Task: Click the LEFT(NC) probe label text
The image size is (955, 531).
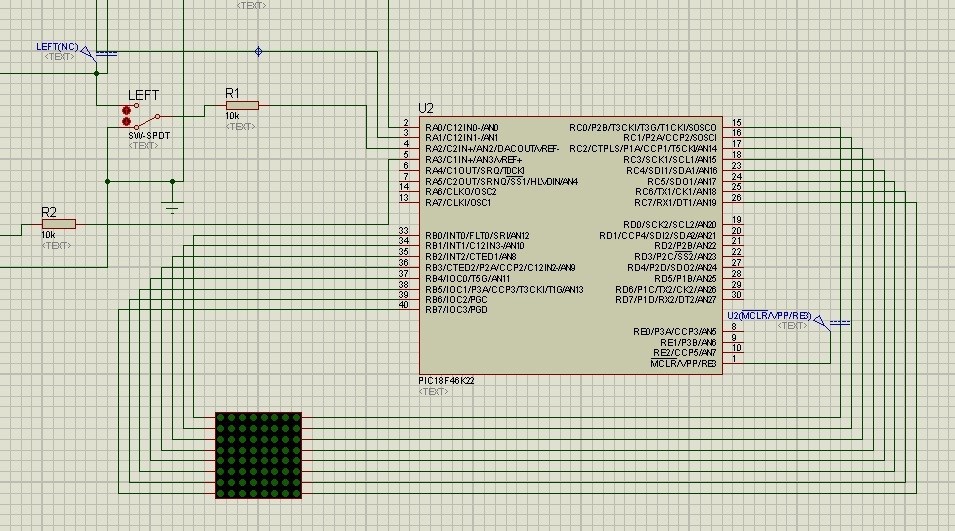Action: [57, 47]
